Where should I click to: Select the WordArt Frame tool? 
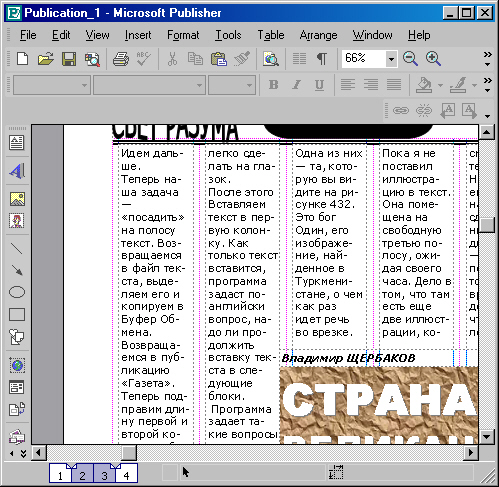[x=17, y=171]
